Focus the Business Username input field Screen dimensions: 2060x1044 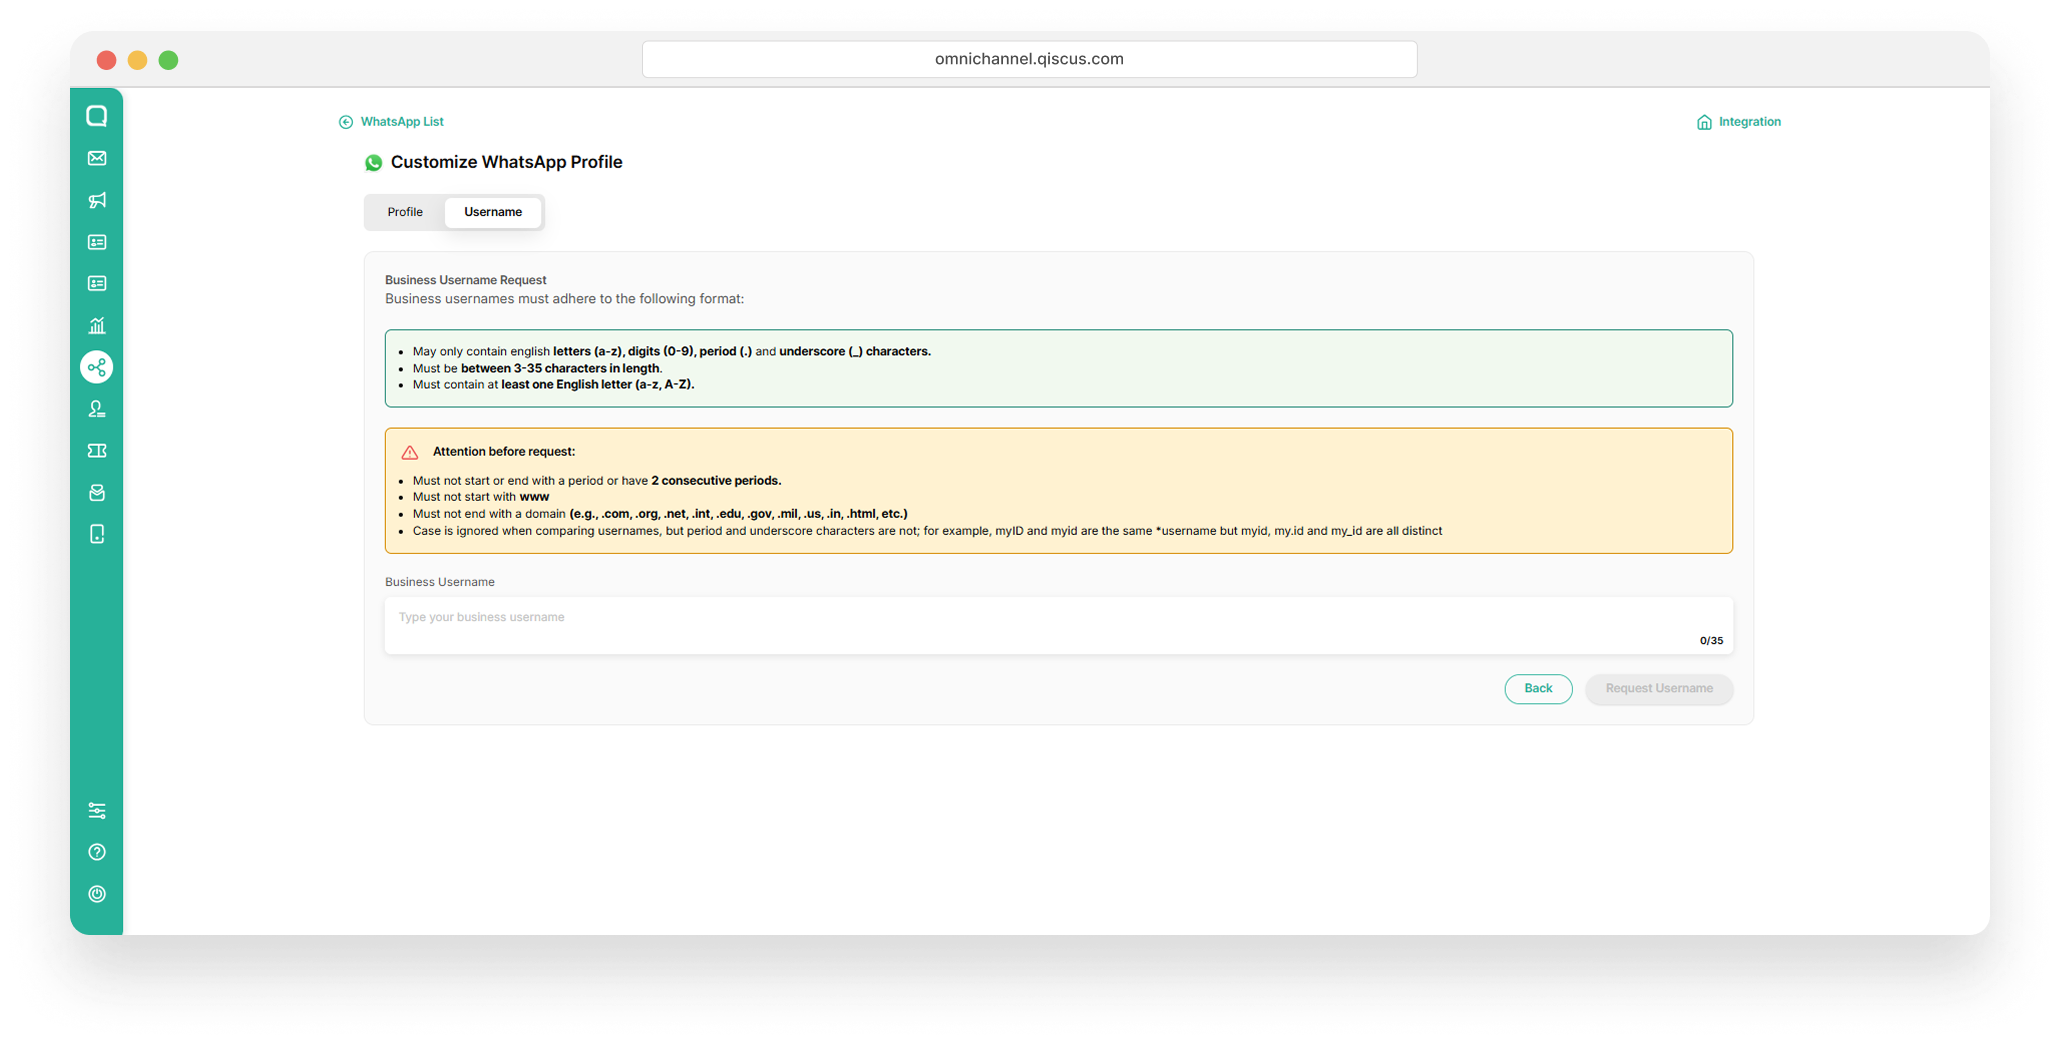[x=1058, y=626]
